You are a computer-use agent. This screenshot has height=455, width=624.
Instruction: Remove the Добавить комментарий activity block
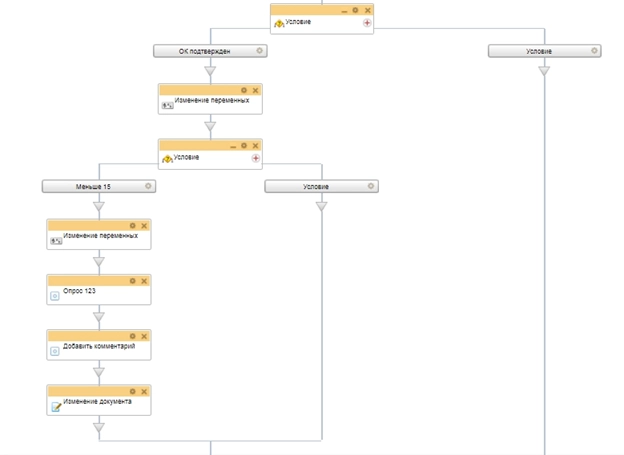tap(144, 336)
